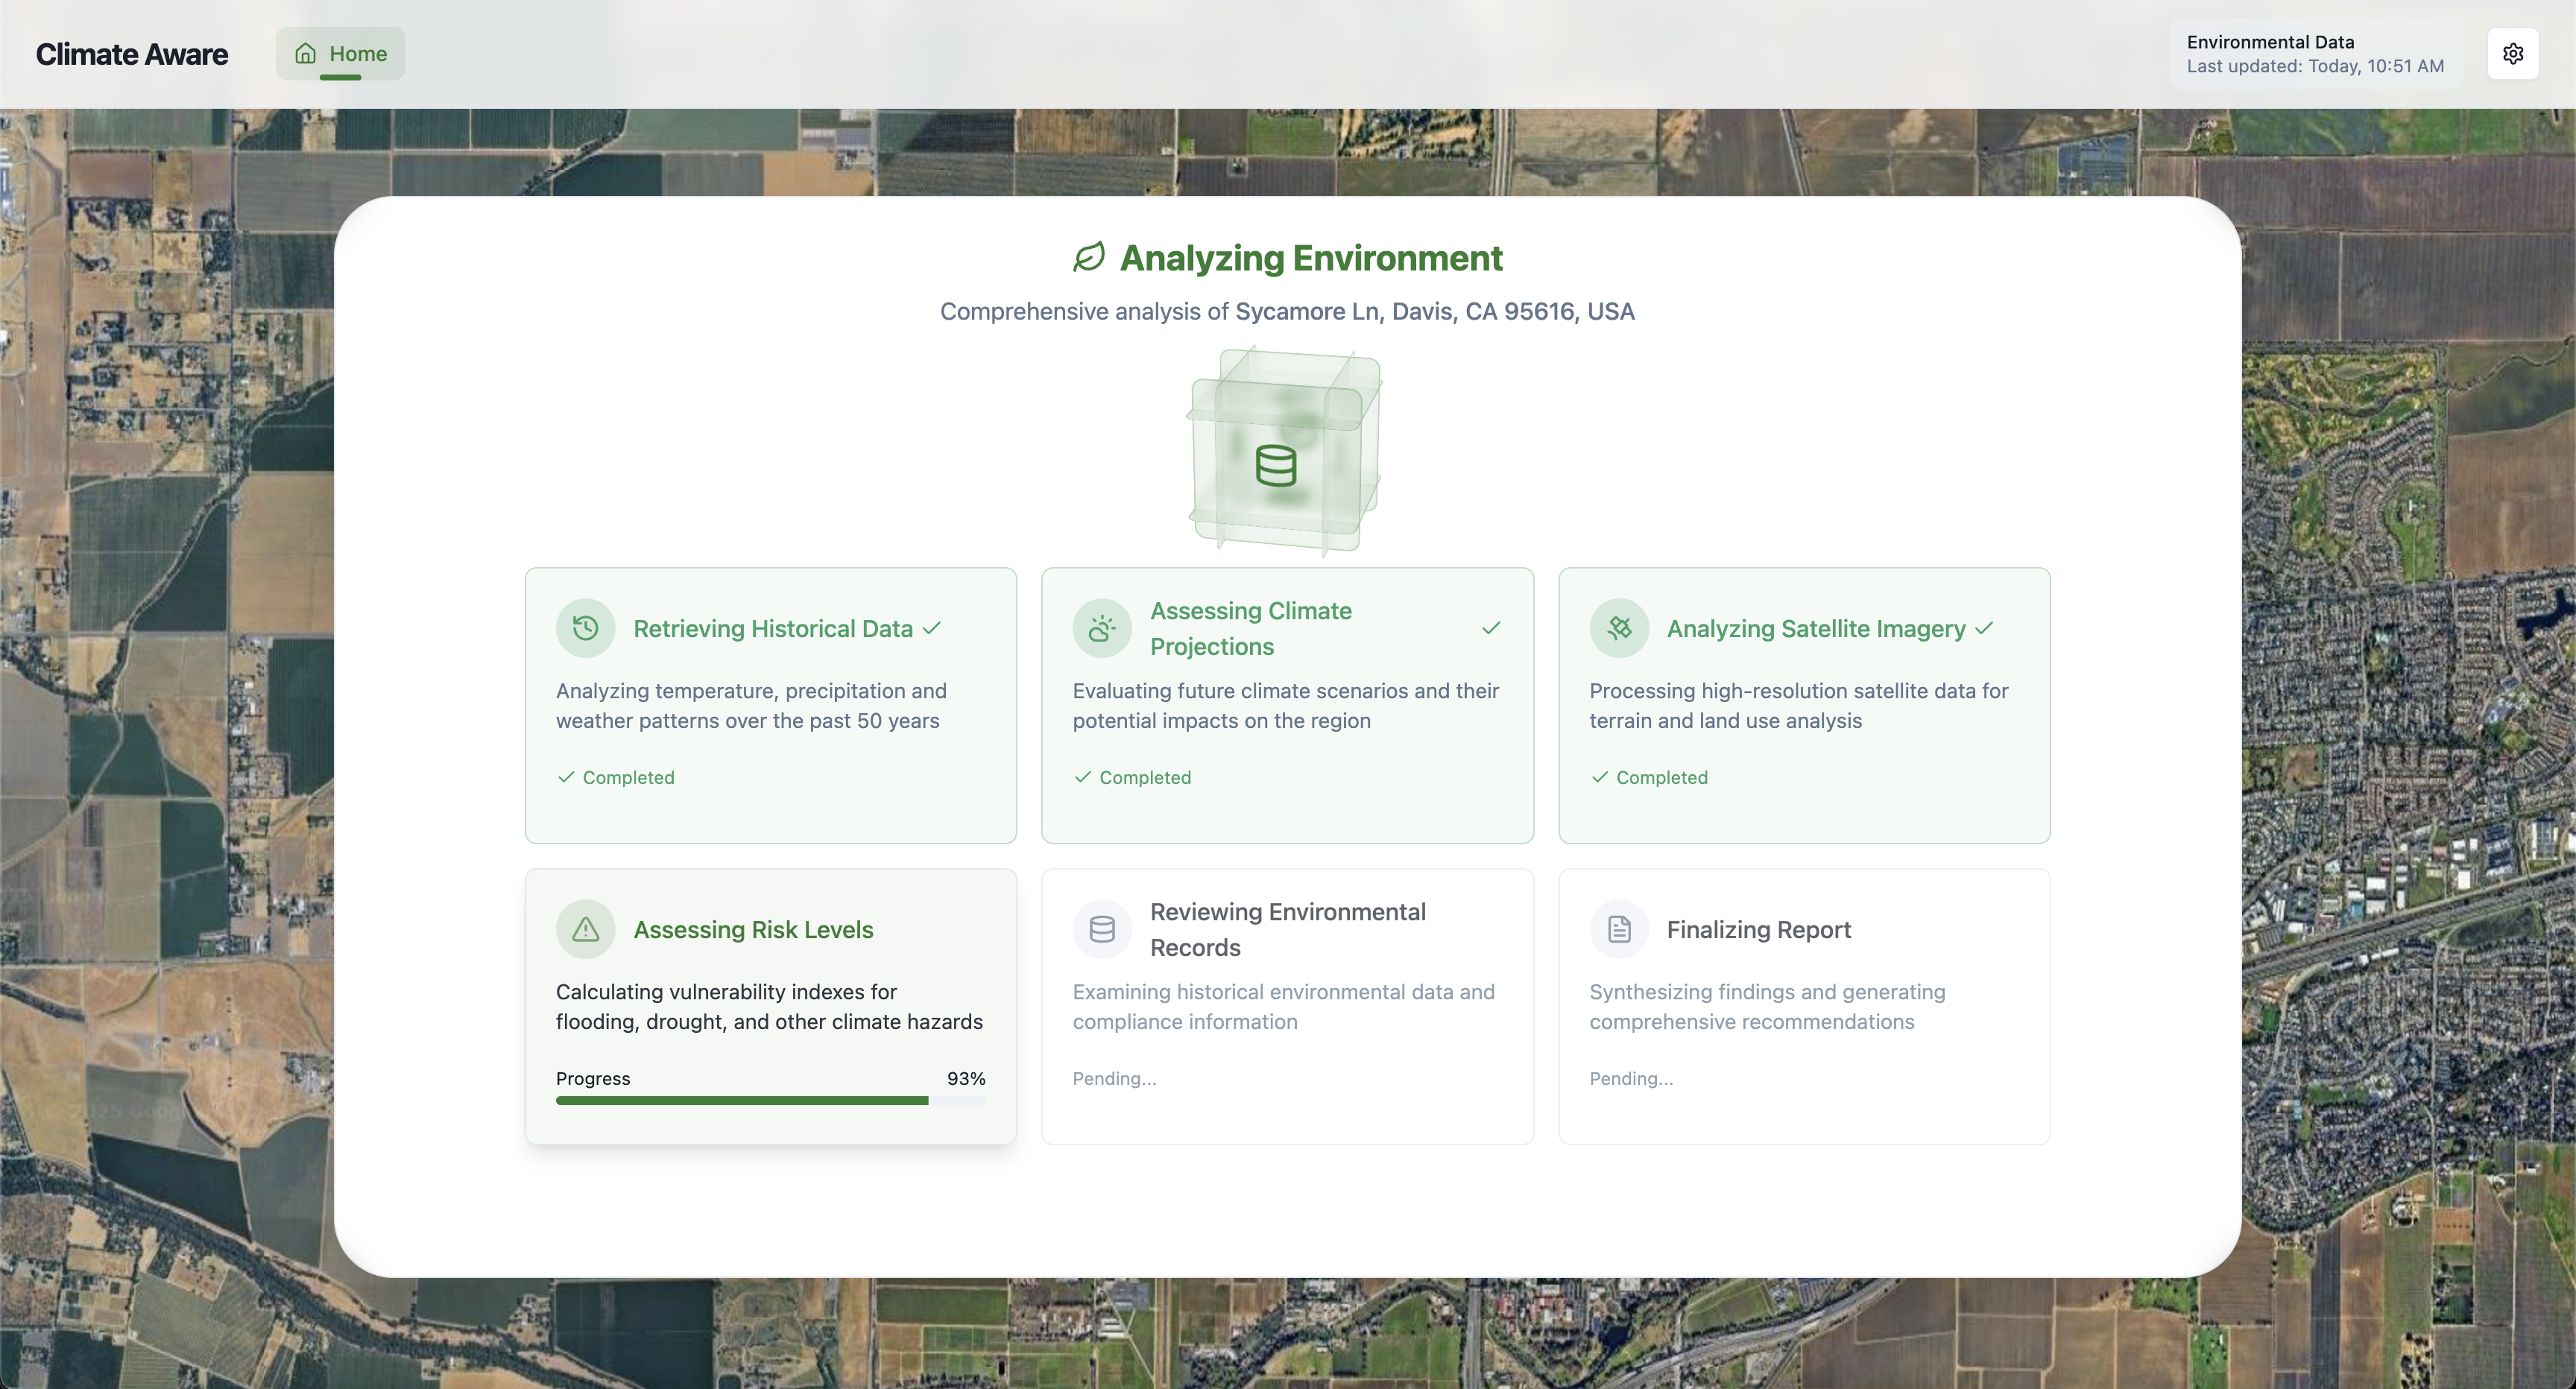Click the satellite icon for Satellite Imagery
The height and width of the screenshot is (1389, 2576).
click(1618, 628)
